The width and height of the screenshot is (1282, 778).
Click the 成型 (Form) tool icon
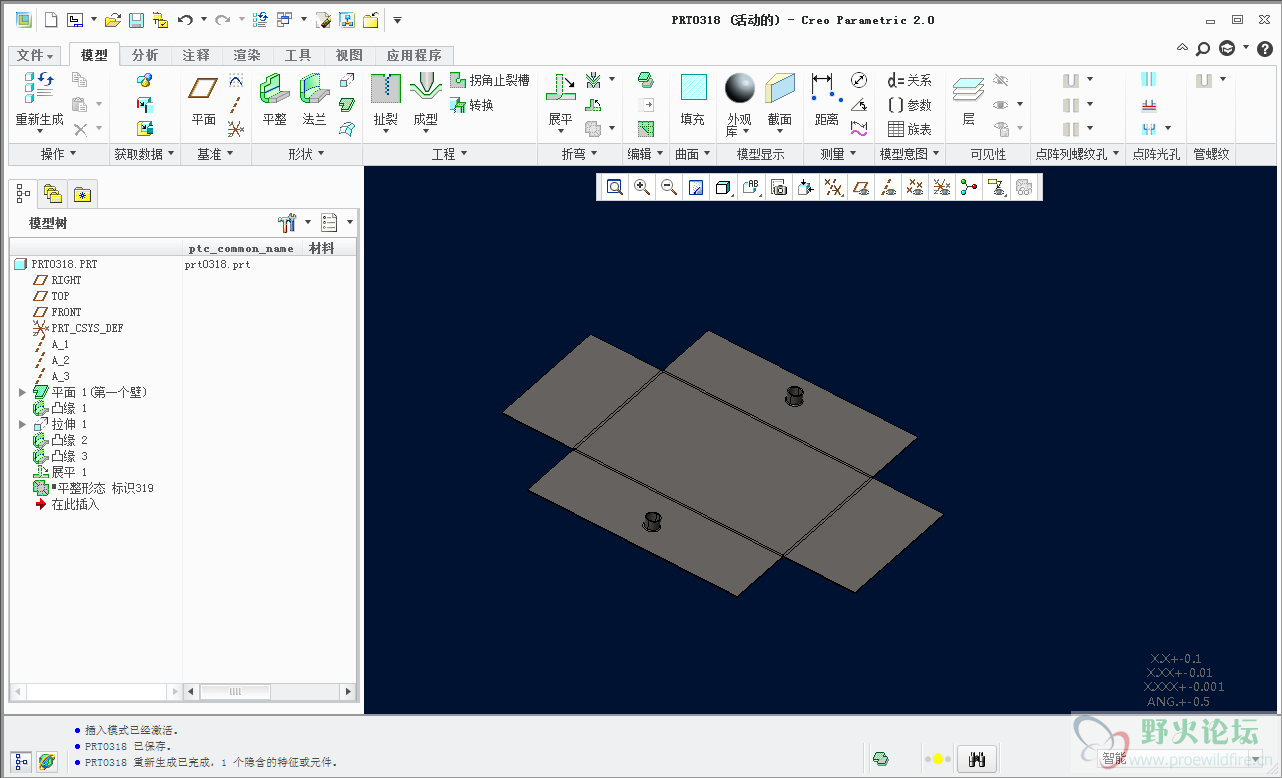tap(425, 89)
